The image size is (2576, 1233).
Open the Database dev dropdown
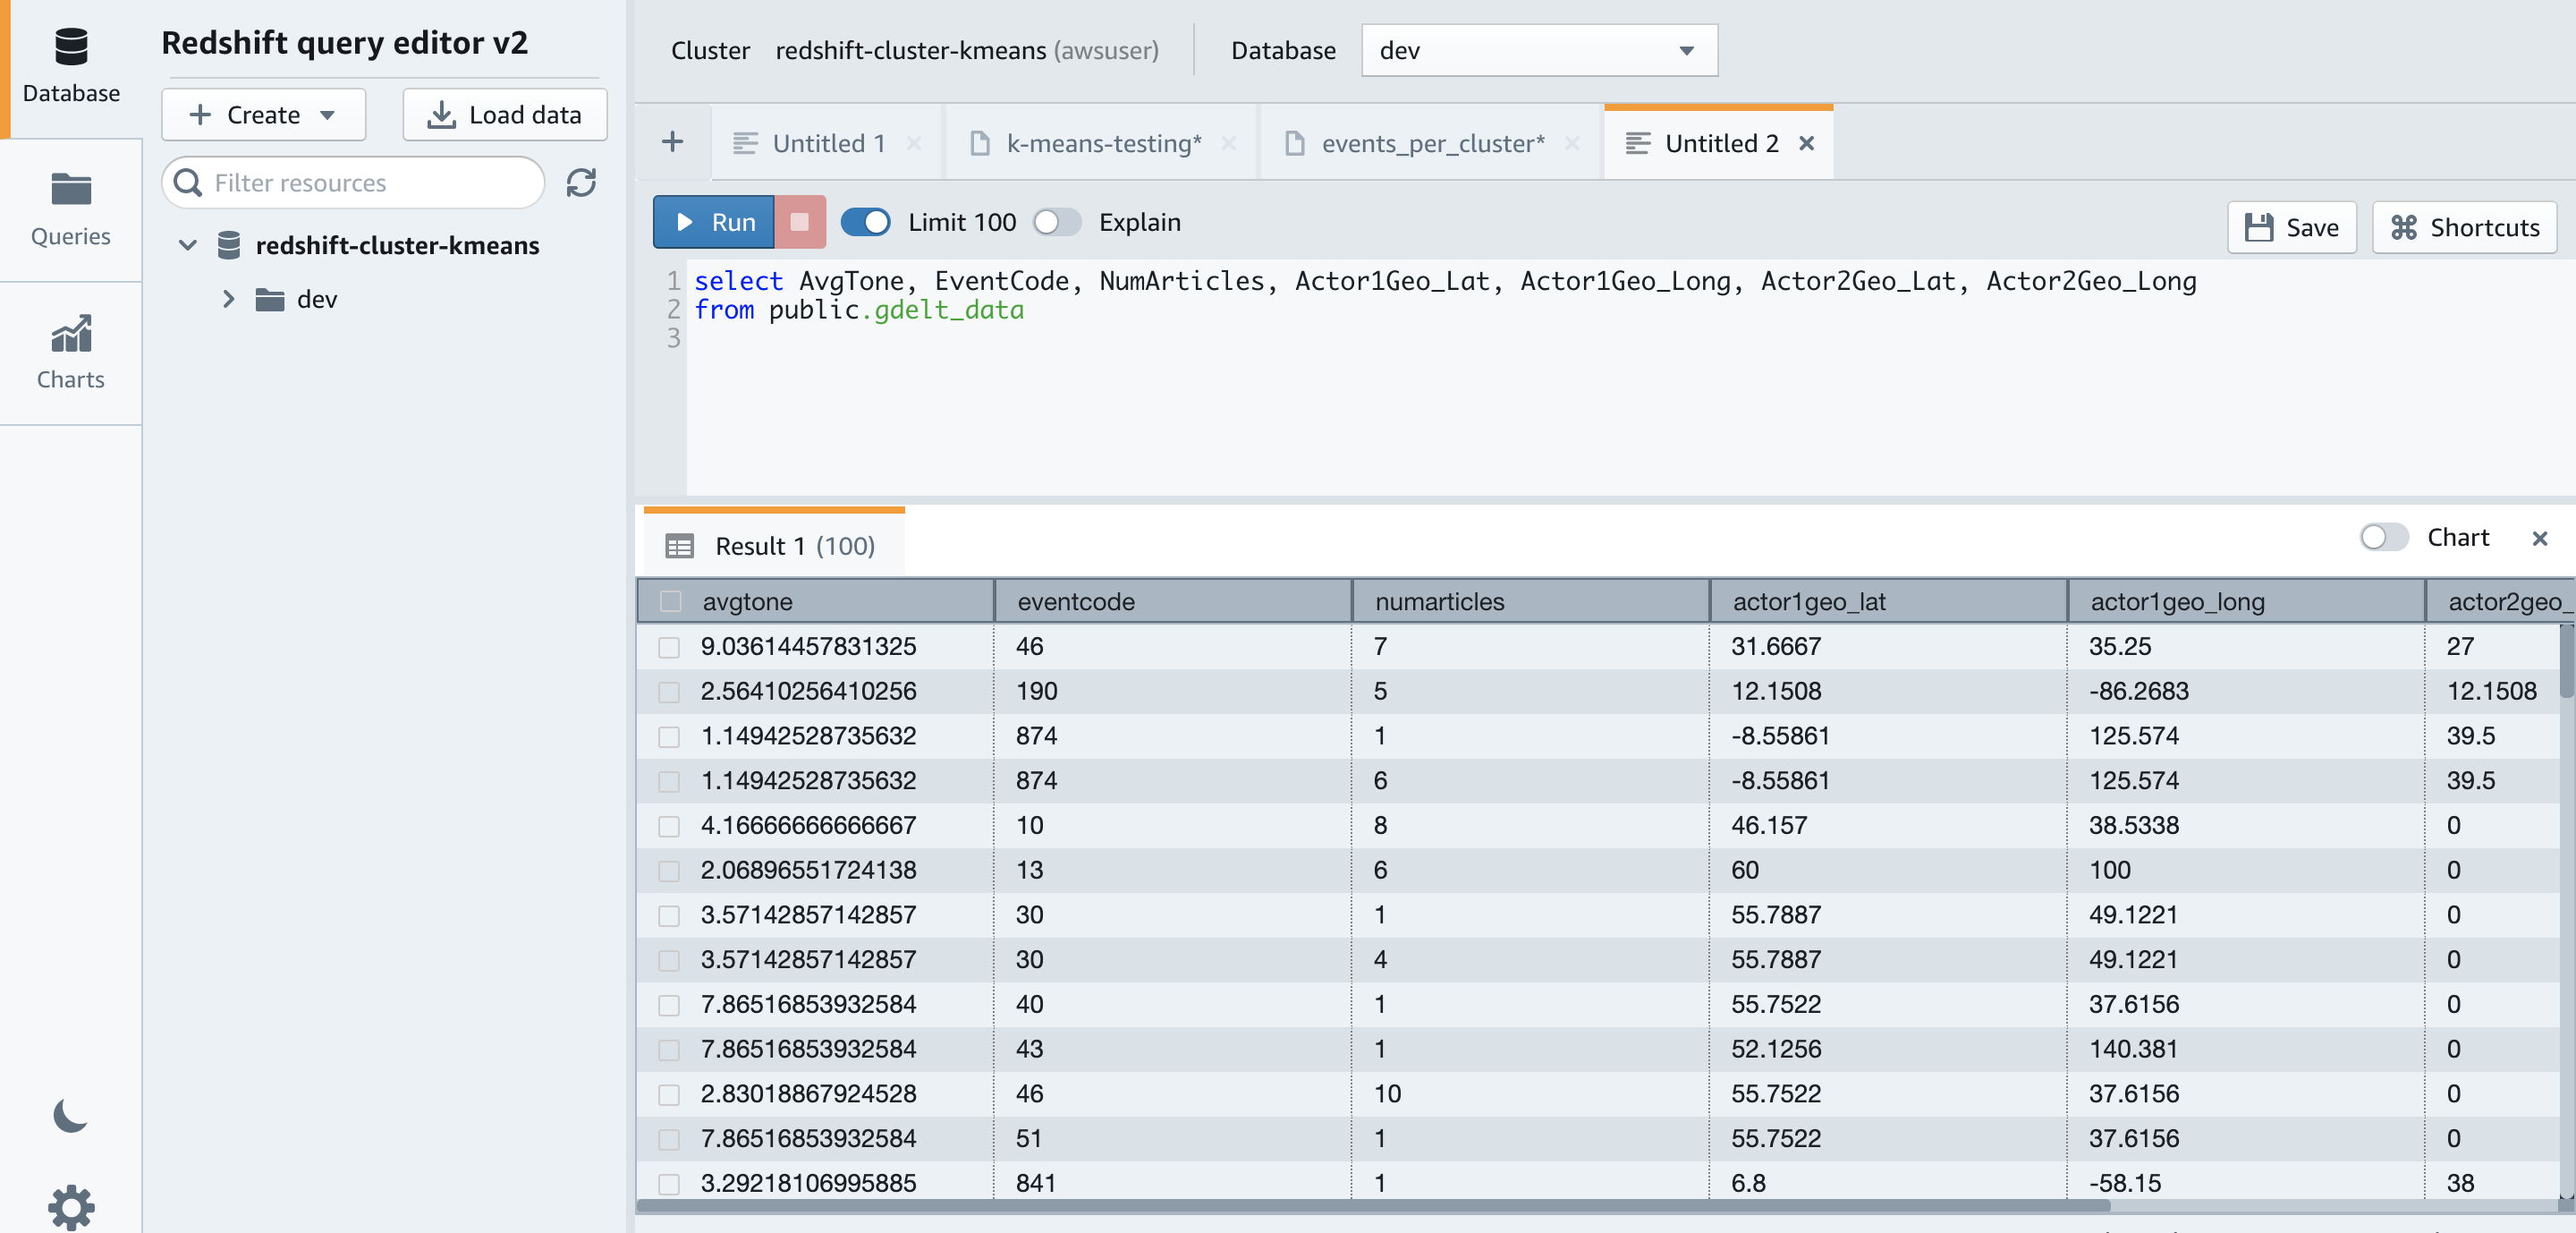tap(1538, 50)
